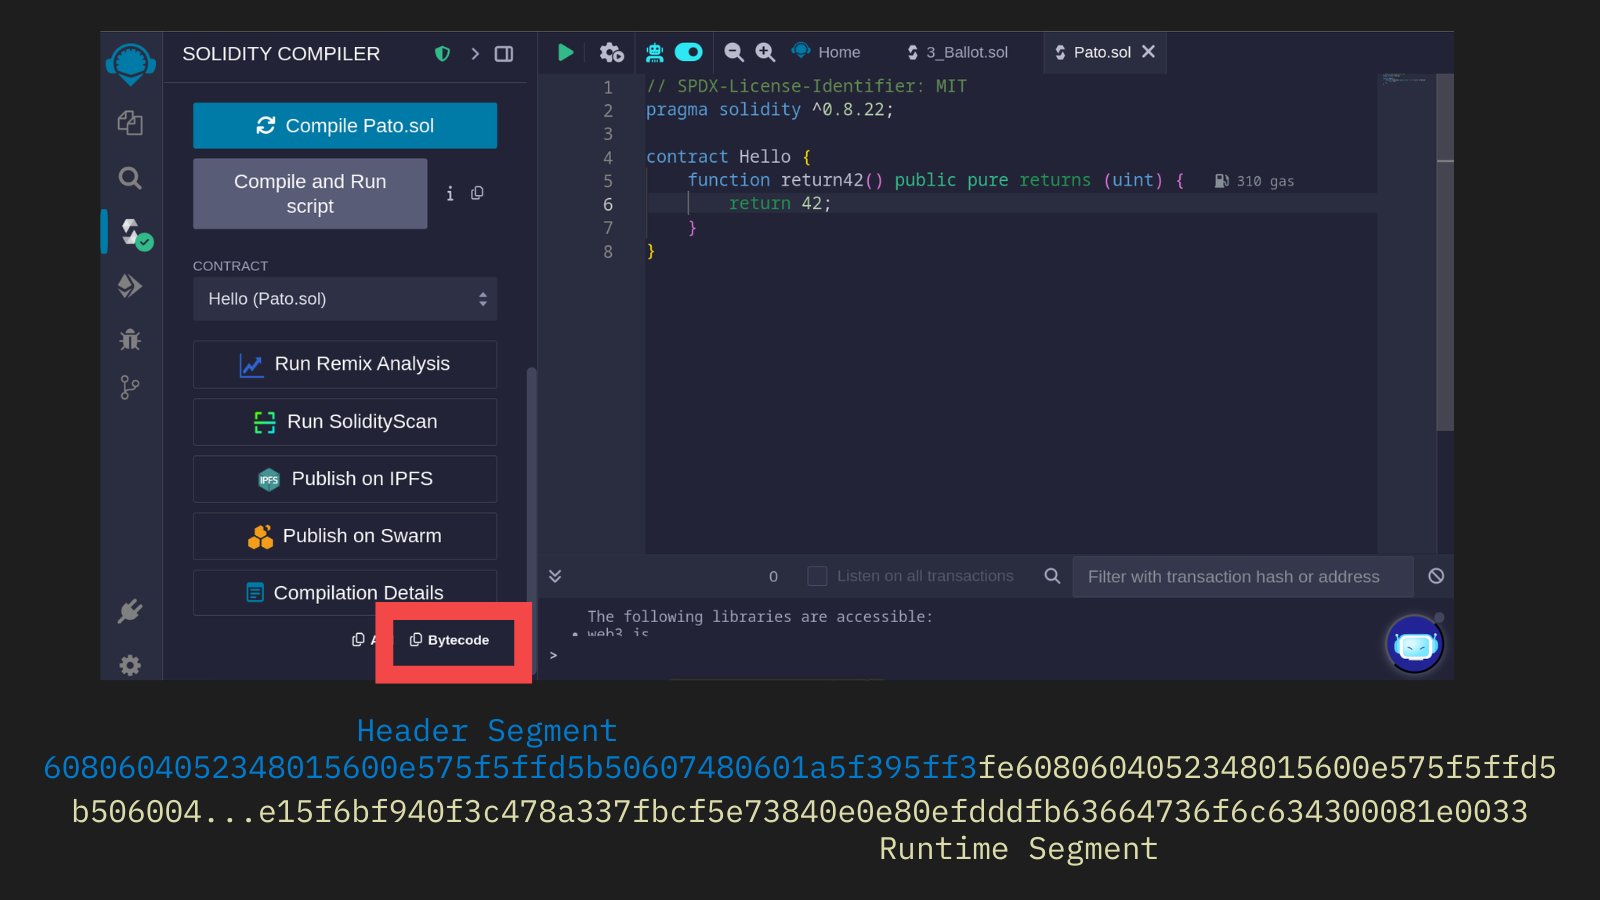Image resolution: width=1600 pixels, height=900 pixels.
Task: Copy contract Bytecode button
Action: (450, 640)
